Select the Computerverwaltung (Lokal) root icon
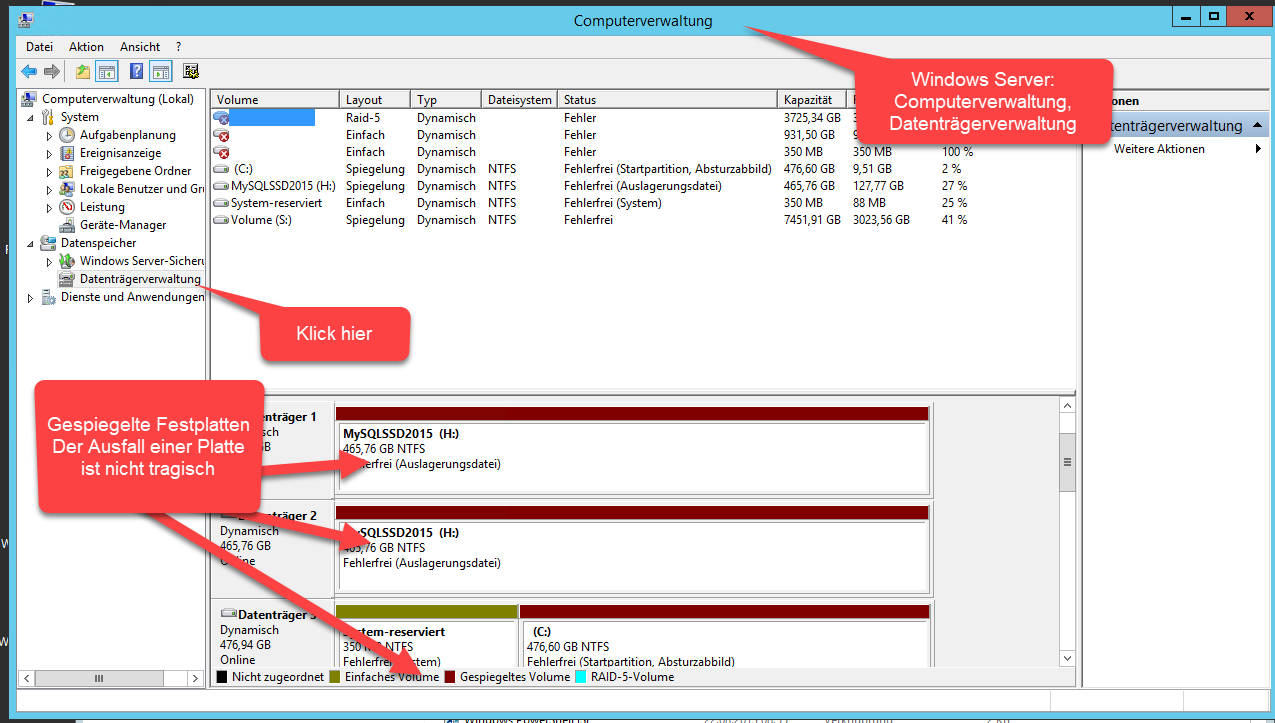Image resolution: width=1275 pixels, height=723 pixels. coord(31,99)
